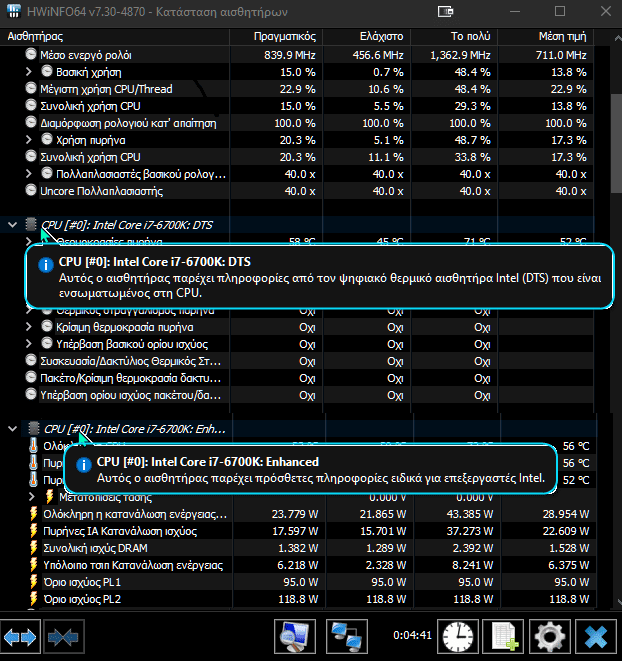
Task: Click the scrollbar down arrow
Action: pos(618,602)
